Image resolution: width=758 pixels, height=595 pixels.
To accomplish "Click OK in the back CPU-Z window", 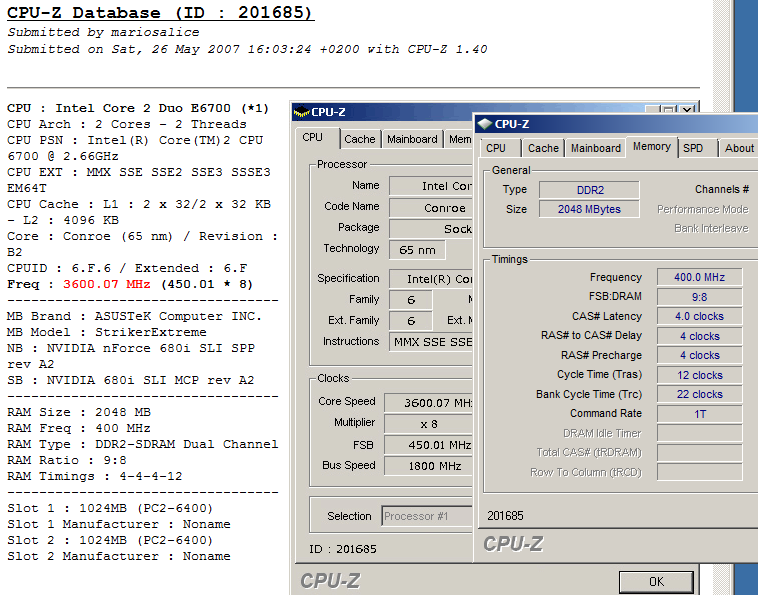I will point(656,581).
